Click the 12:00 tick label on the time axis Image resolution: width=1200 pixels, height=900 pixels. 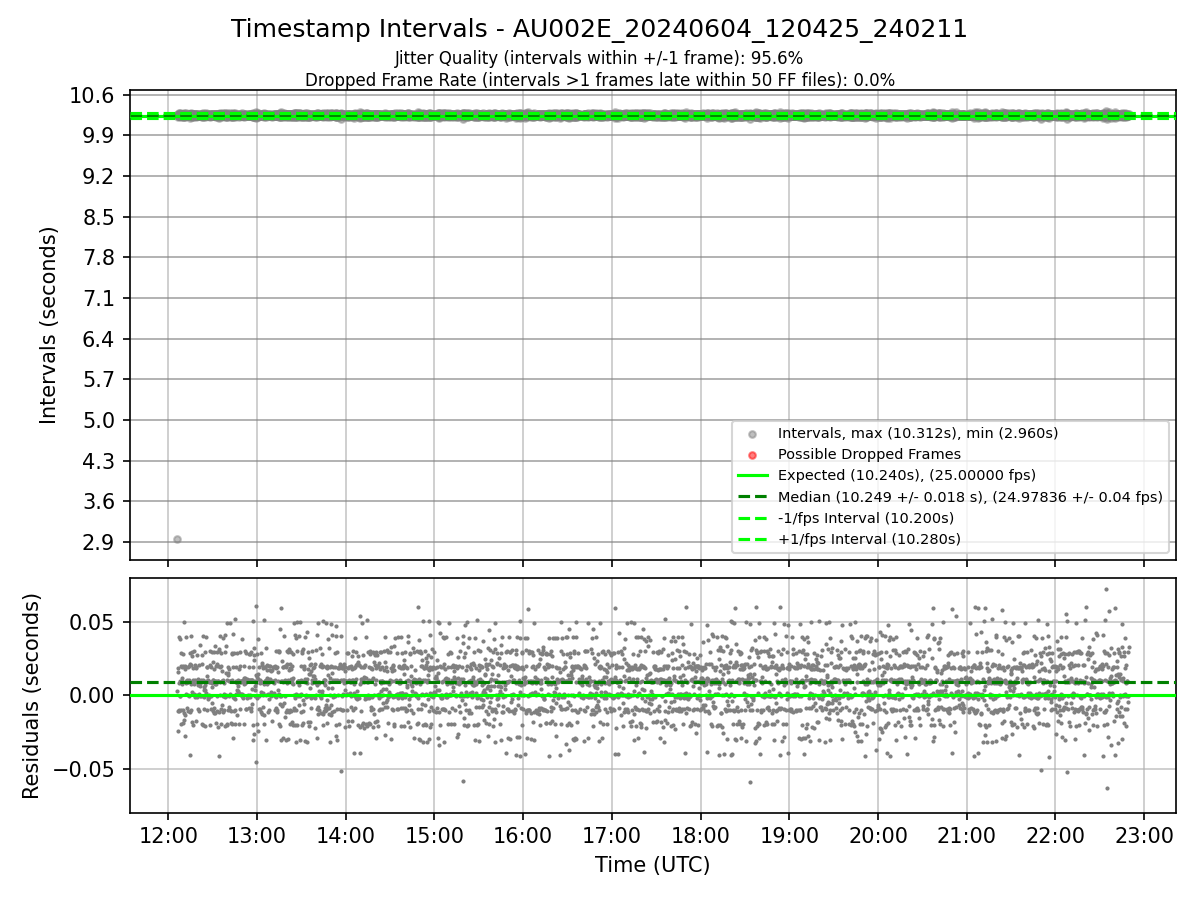pyautogui.click(x=167, y=835)
